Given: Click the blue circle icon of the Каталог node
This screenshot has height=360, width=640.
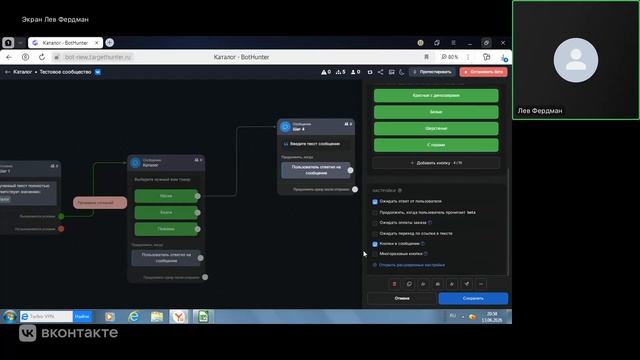Looking at the screenshot, I should [135, 163].
